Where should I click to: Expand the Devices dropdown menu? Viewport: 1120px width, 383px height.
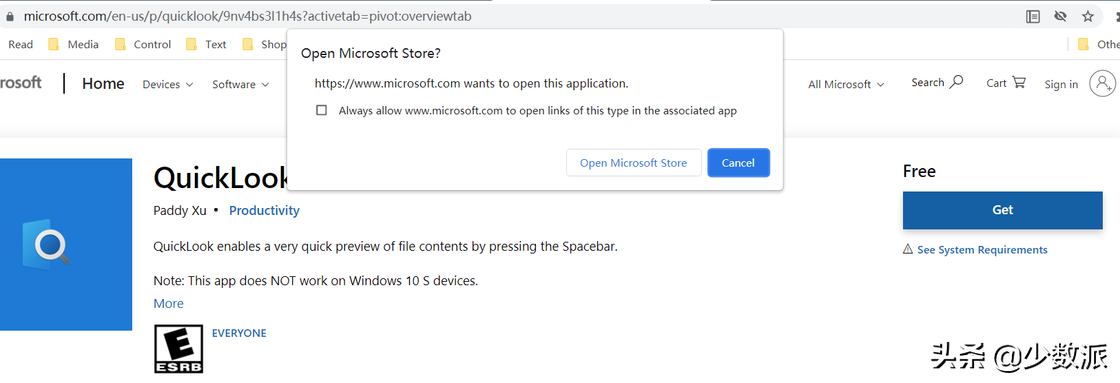pos(168,84)
